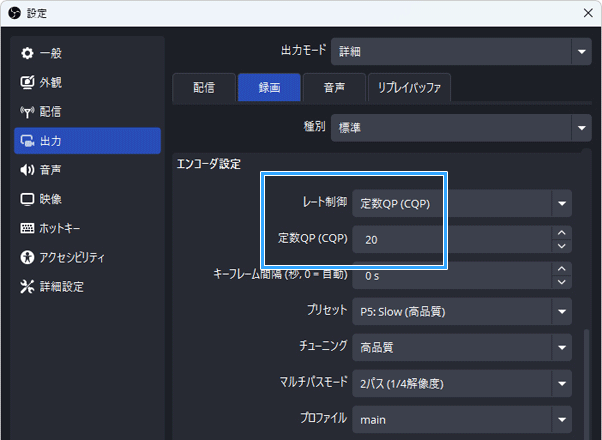The image size is (602, 440).
Task: Expand the プリセット dropdown P5: Slow
Action: 462,311
